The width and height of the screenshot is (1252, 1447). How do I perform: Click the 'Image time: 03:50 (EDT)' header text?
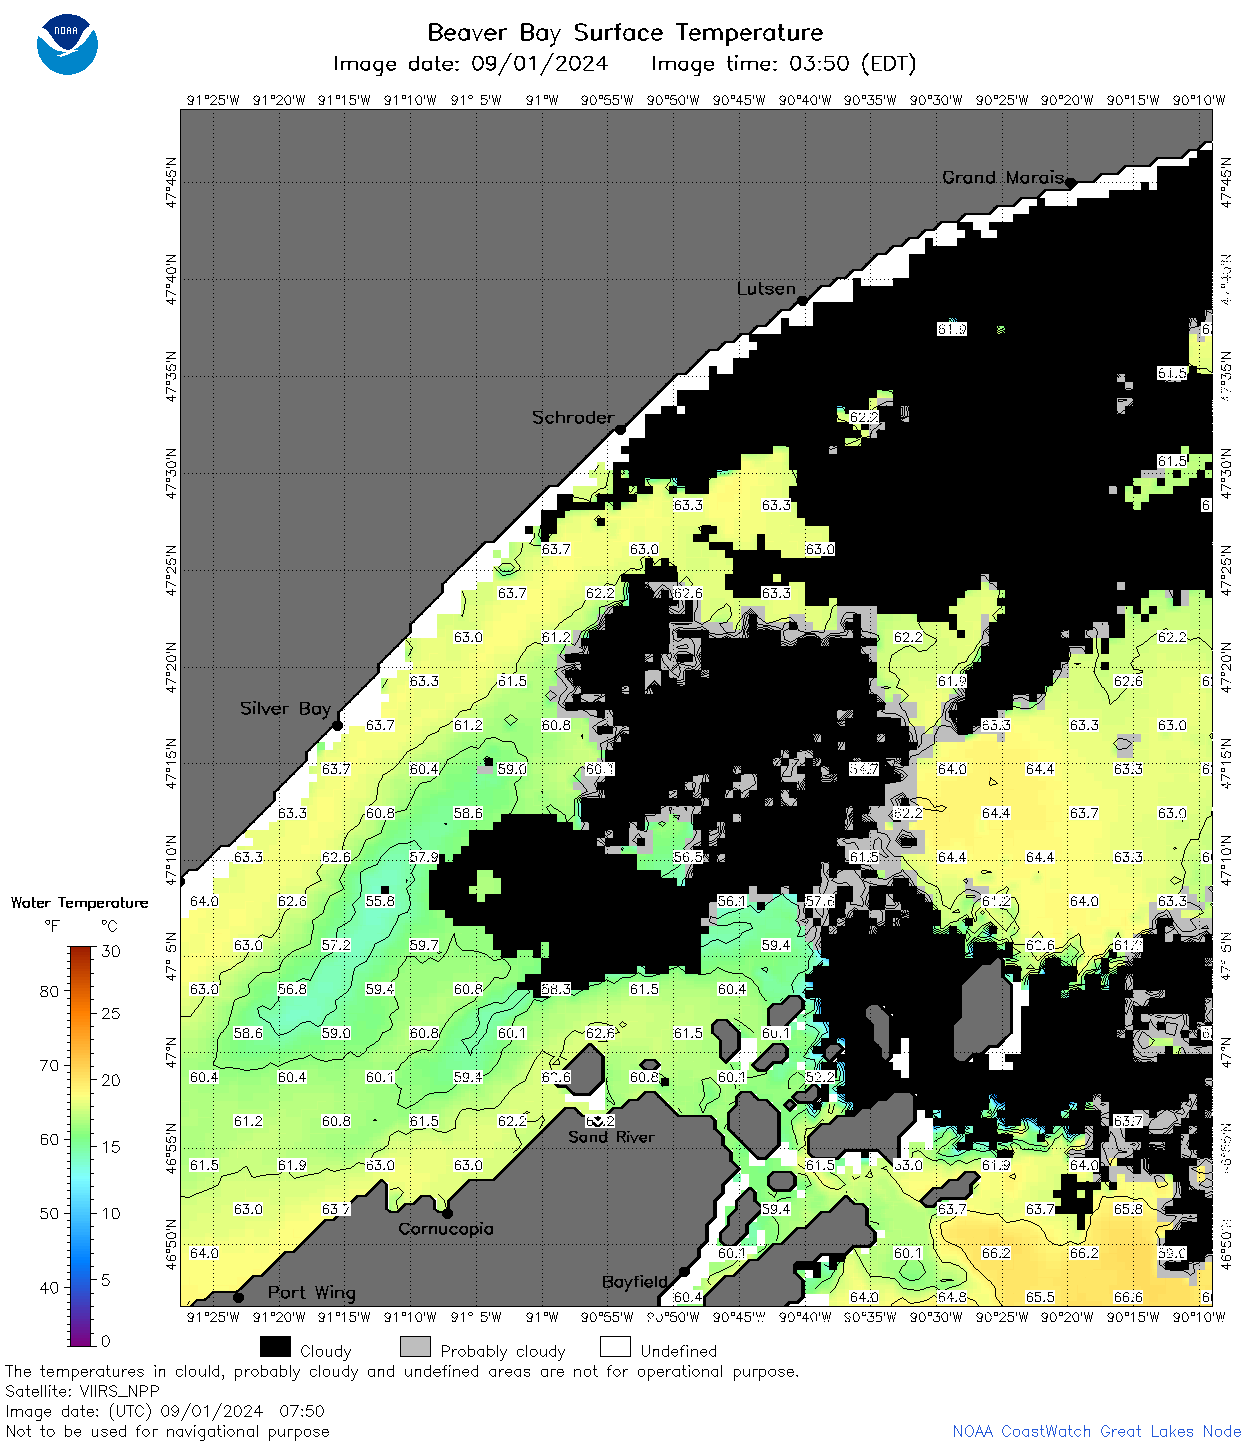click(784, 64)
